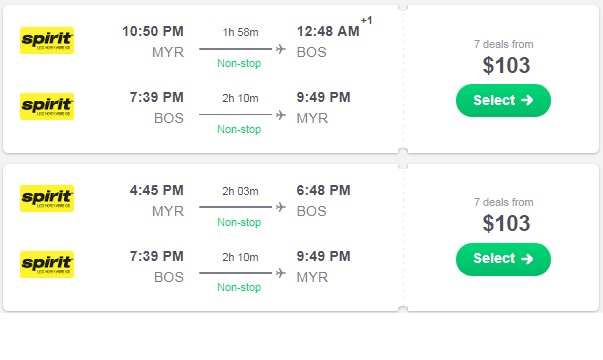Image resolution: width=603 pixels, height=360 pixels.
Task: Click the 6:48 PM BOS arrival time
Action: 323,190
